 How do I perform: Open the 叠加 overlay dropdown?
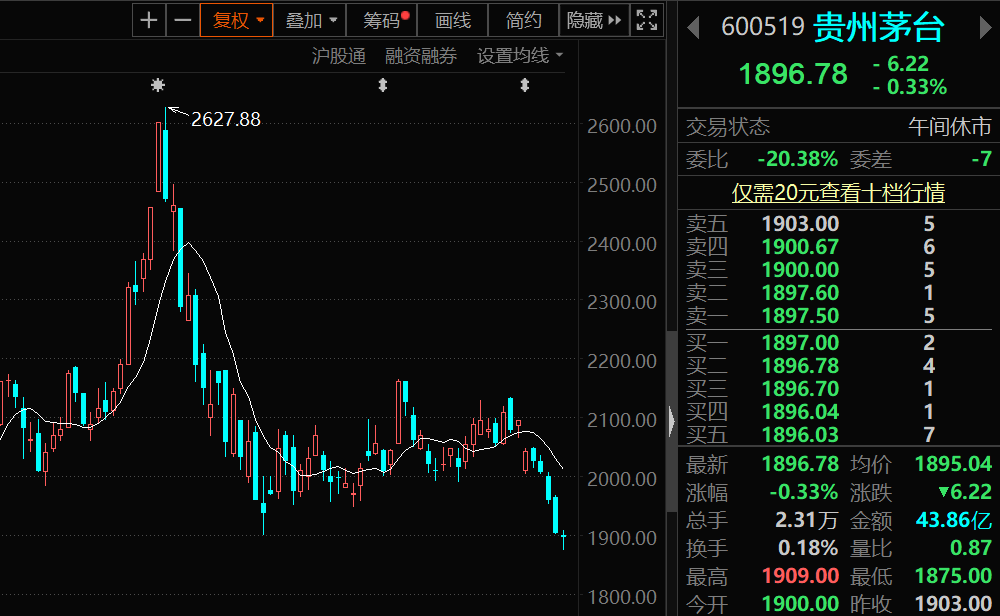pos(310,20)
